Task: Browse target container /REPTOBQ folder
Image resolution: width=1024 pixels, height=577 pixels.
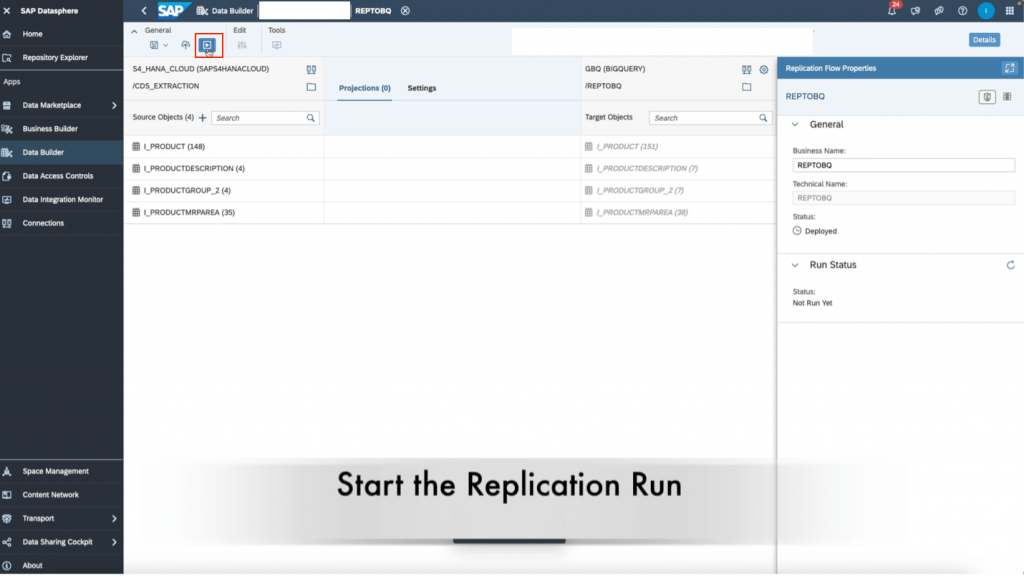Action: 746,87
